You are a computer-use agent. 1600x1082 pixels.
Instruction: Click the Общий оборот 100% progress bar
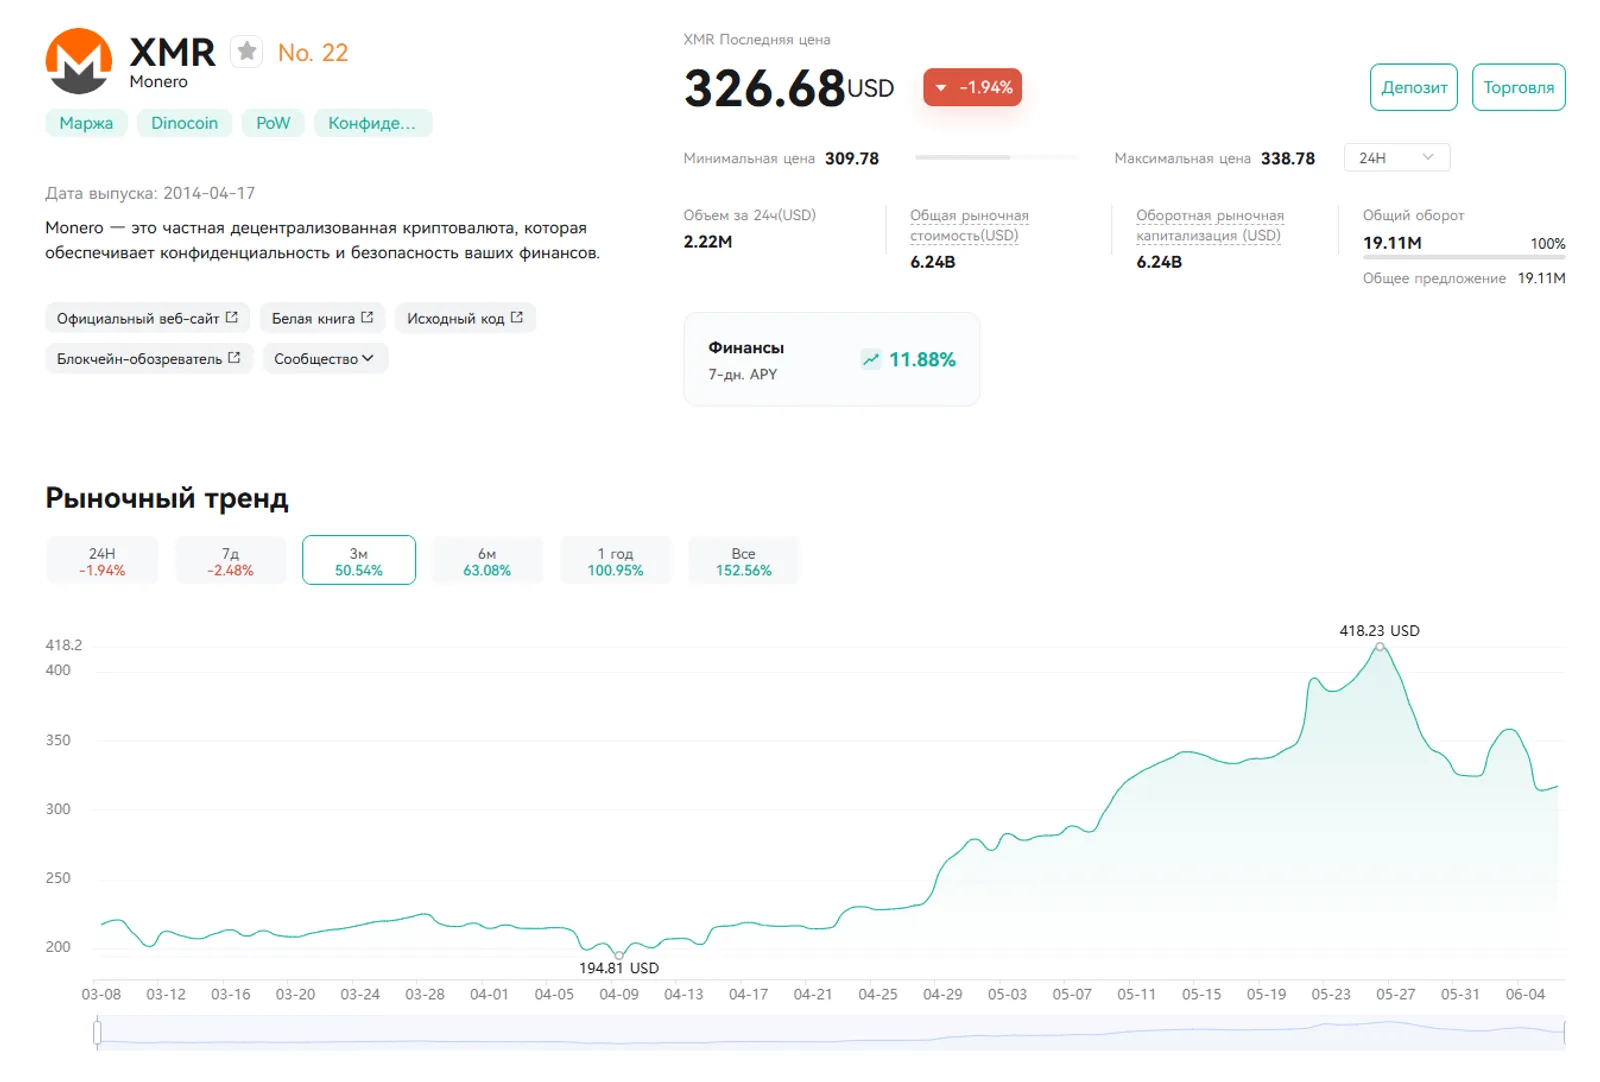(1464, 257)
